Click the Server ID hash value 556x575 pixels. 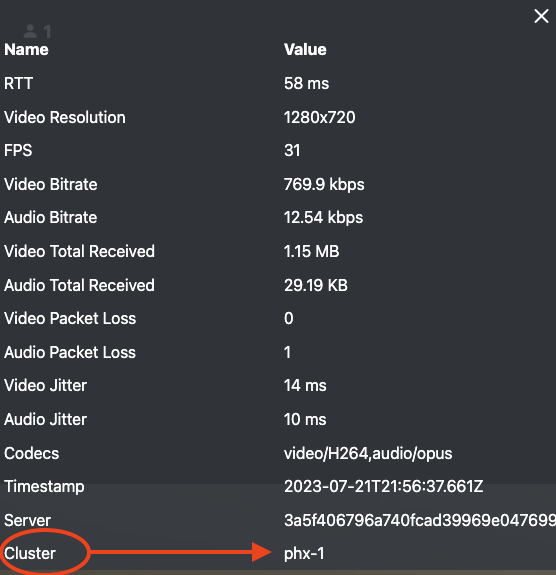pos(420,520)
